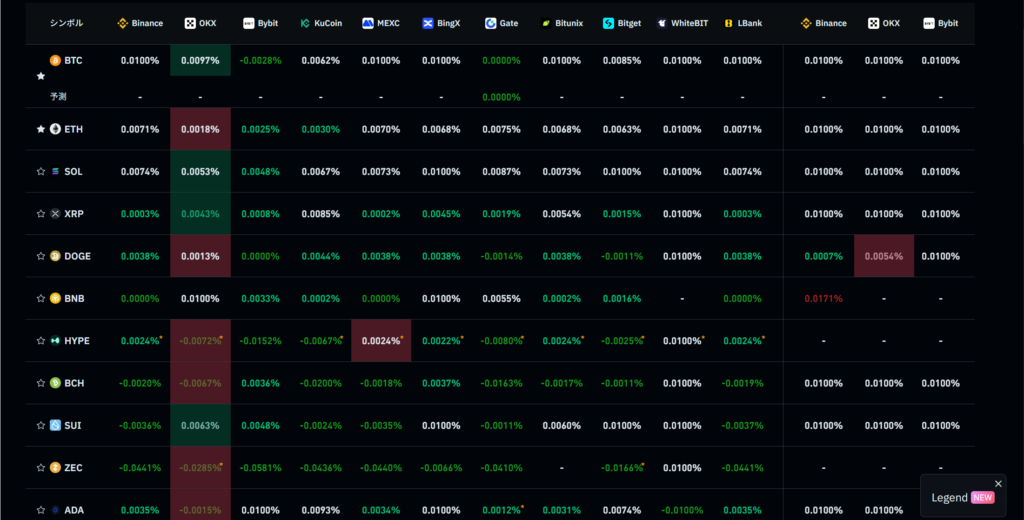The height and width of the screenshot is (520, 1024).
Task: Remove ETH from favorites via star
Action: (41, 129)
